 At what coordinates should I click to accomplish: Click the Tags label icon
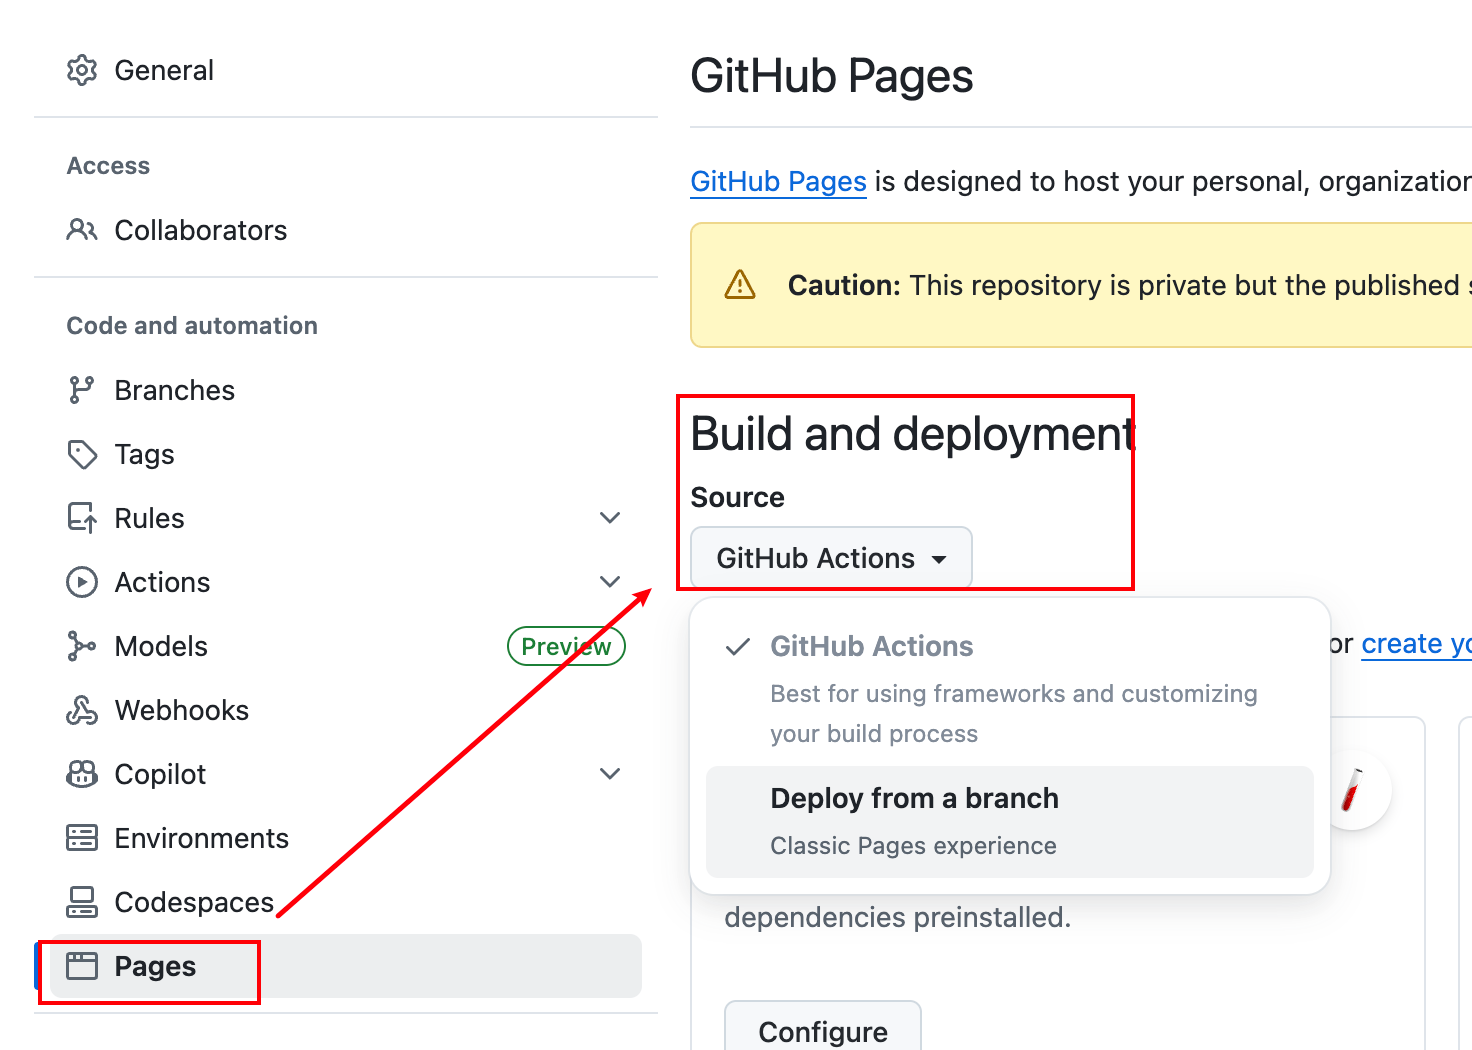(x=82, y=454)
